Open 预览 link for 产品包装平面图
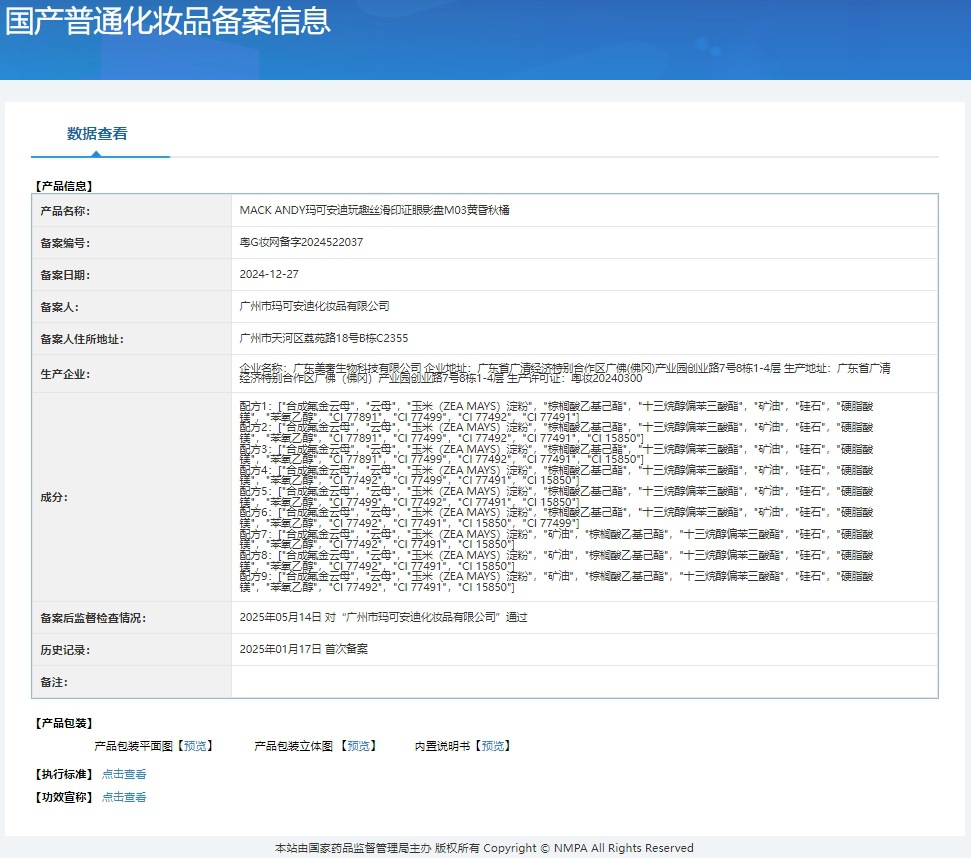The height and width of the screenshot is (858, 971). pos(196,746)
